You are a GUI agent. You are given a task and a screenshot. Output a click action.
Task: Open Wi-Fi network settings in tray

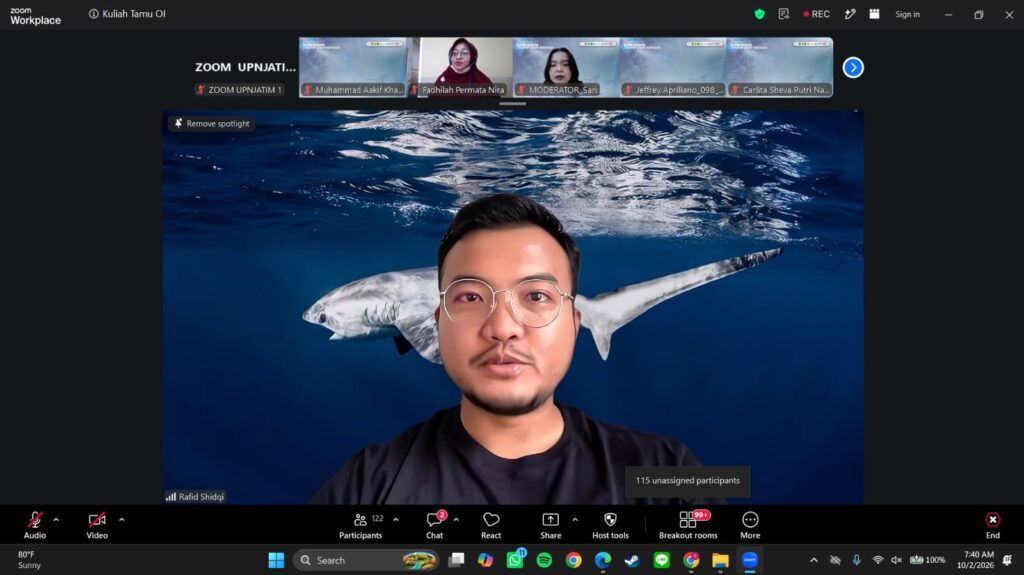878,560
